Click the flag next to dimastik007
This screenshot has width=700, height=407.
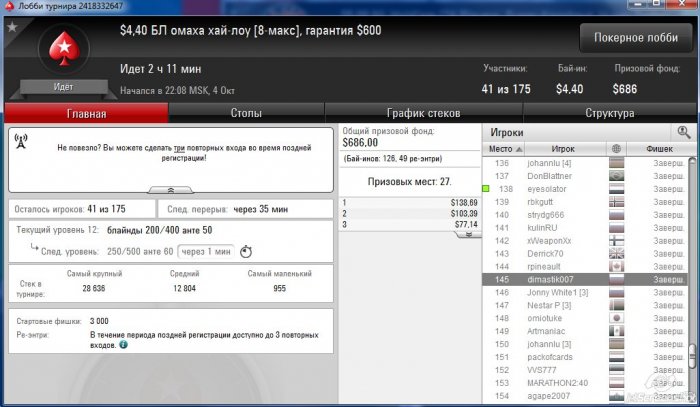click(617, 279)
